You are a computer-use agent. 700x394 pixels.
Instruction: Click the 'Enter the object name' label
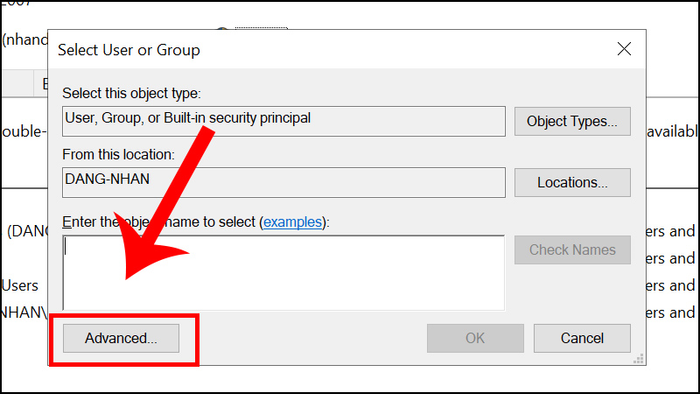point(196,222)
